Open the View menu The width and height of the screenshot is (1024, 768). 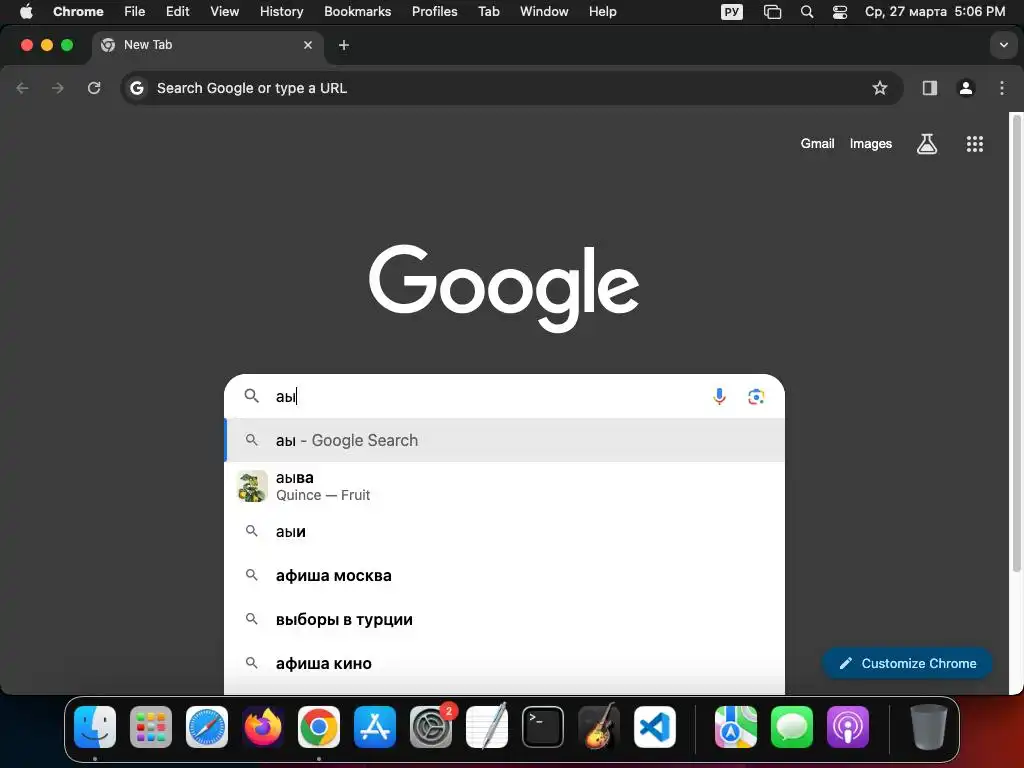224,12
